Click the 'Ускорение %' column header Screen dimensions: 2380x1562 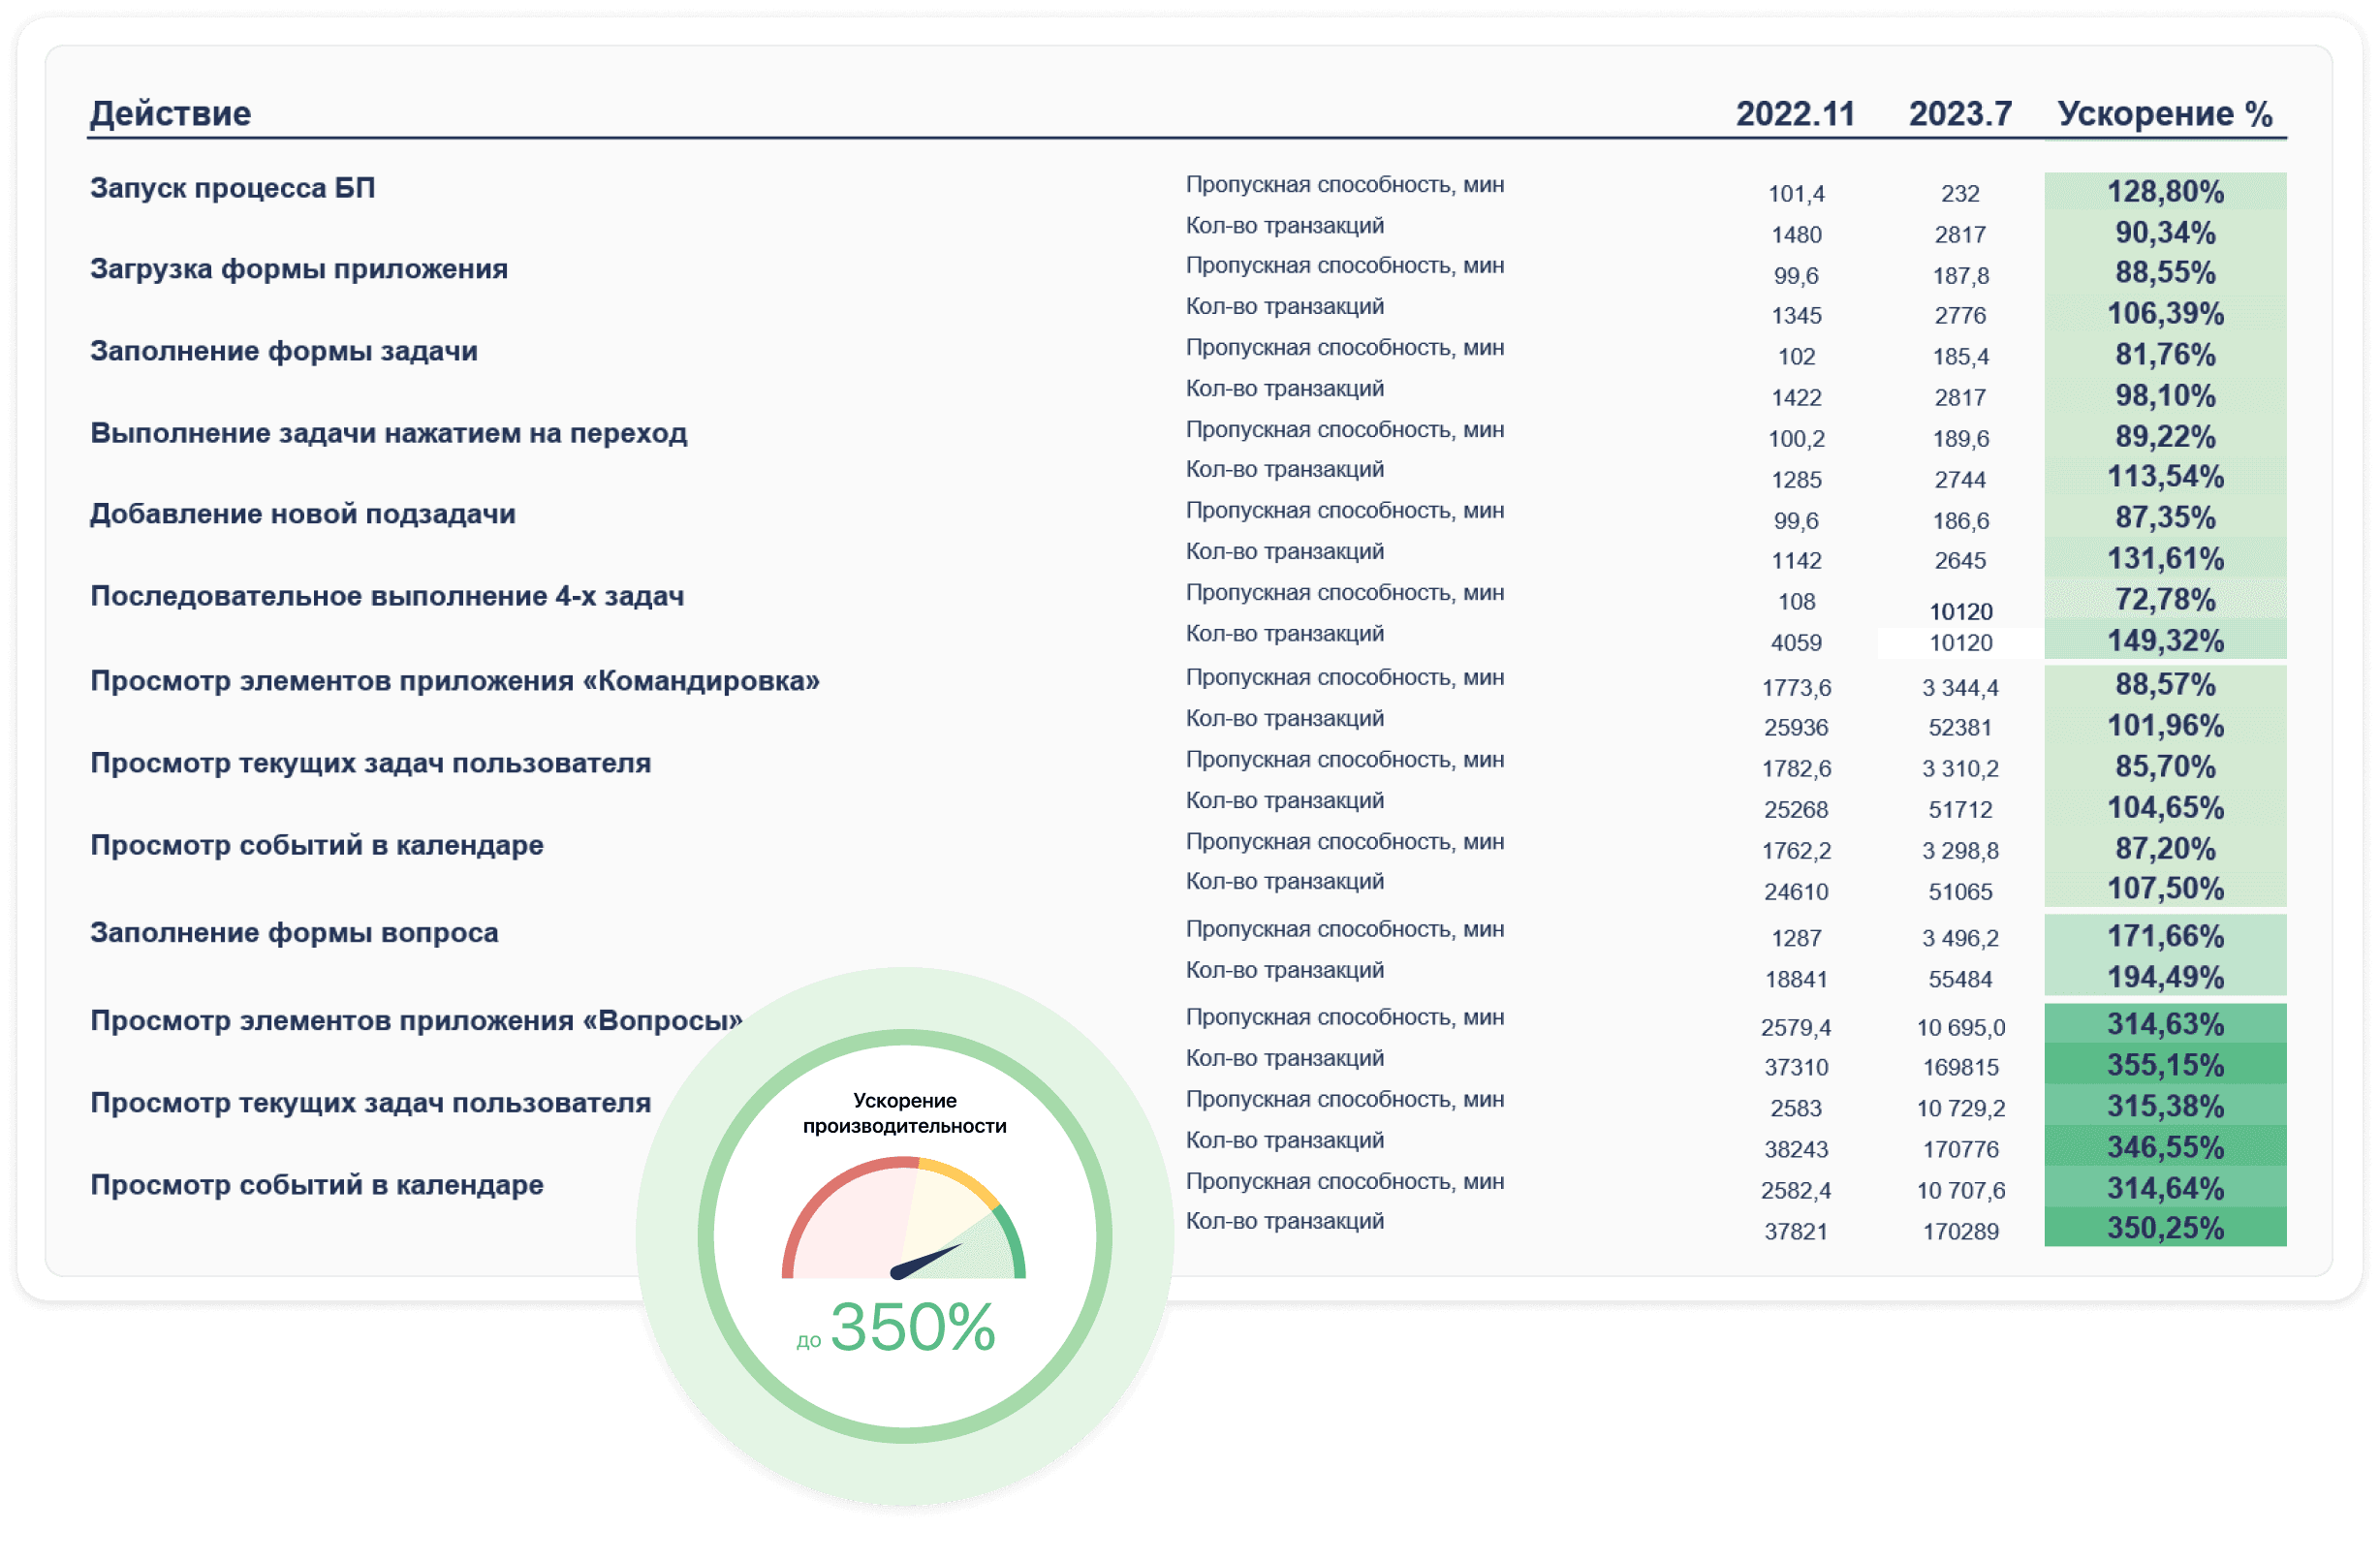tap(2165, 114)
